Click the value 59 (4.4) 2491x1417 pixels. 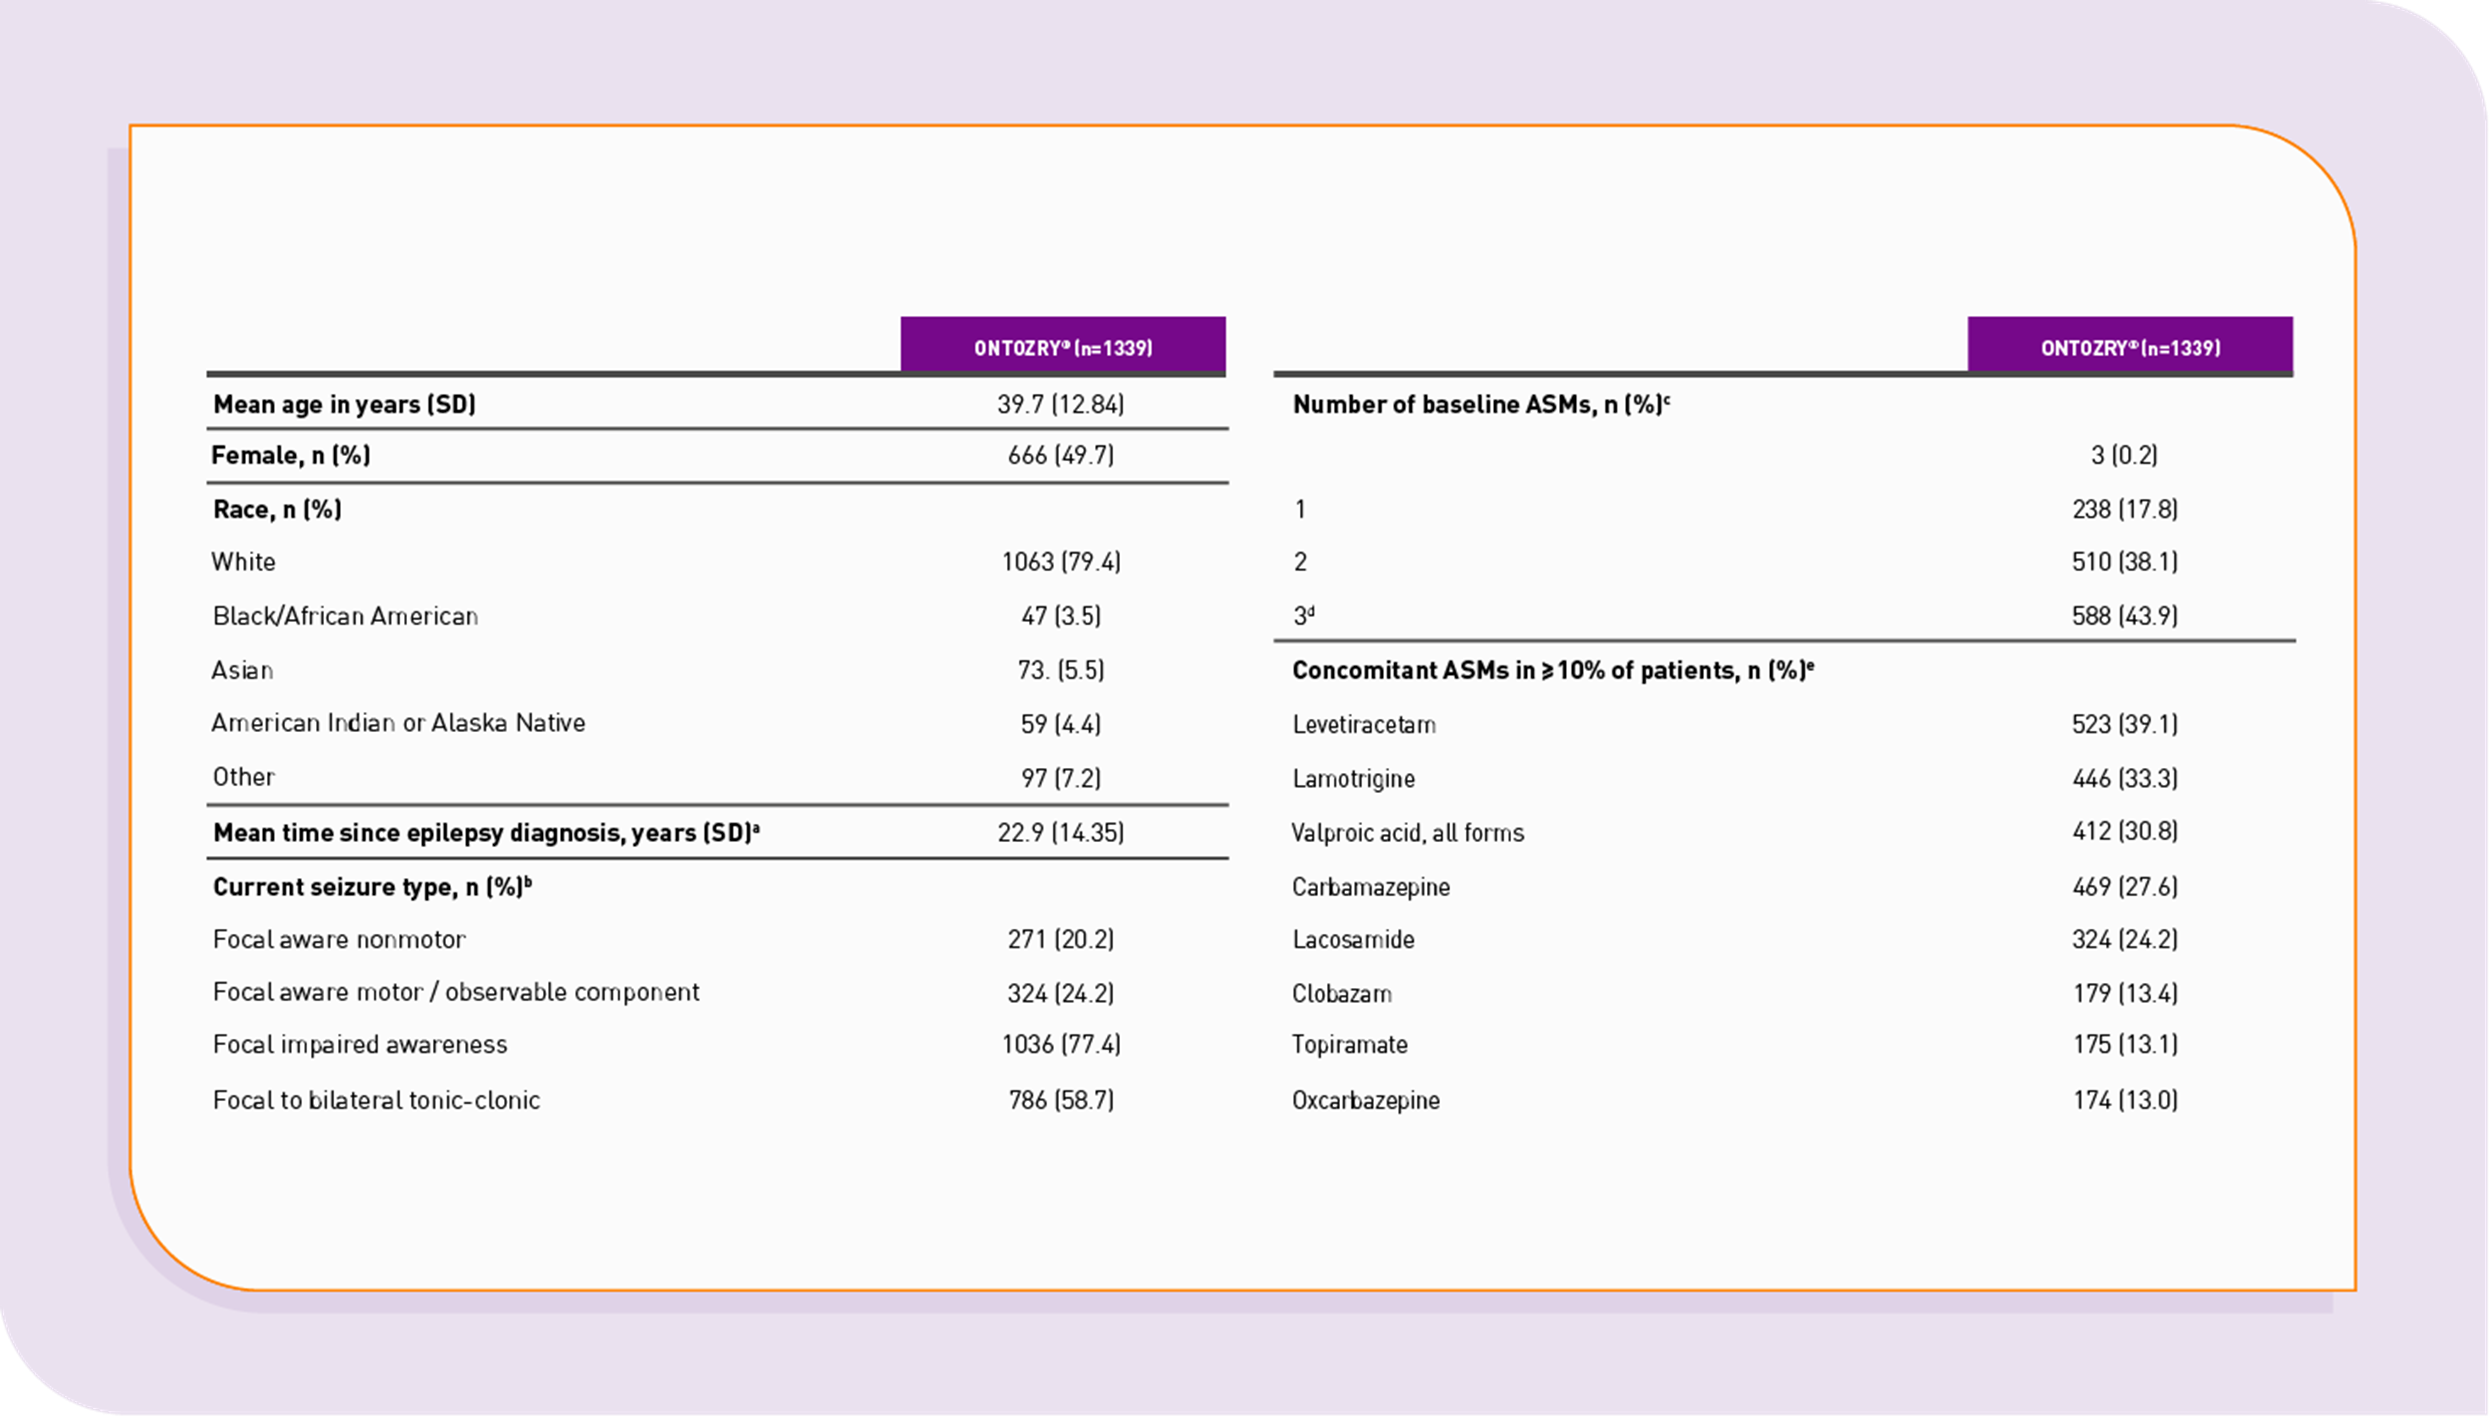(1060, 724)
